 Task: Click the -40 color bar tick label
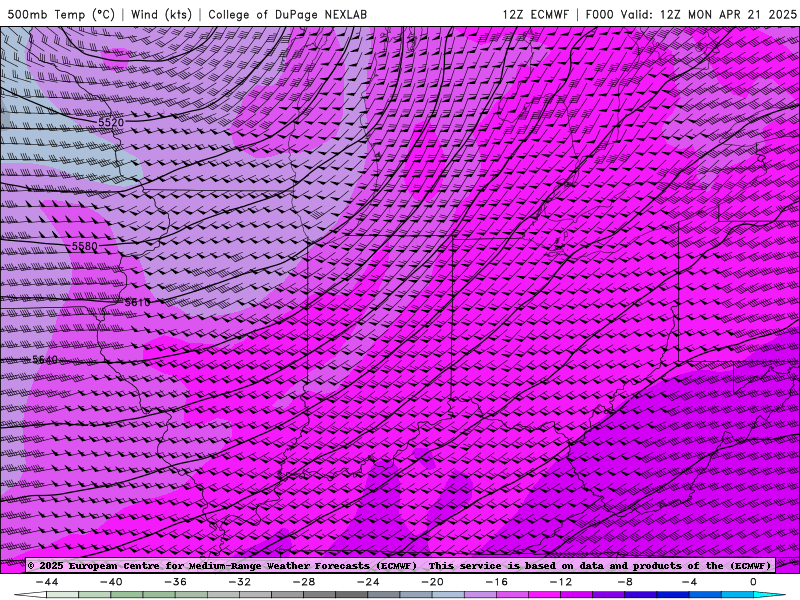pos(111,582)
